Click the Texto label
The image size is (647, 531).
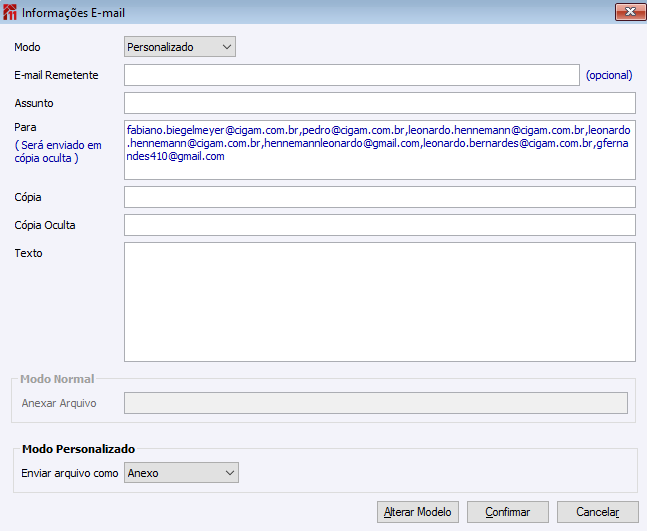pyautogui.click(x=28, y=253)
